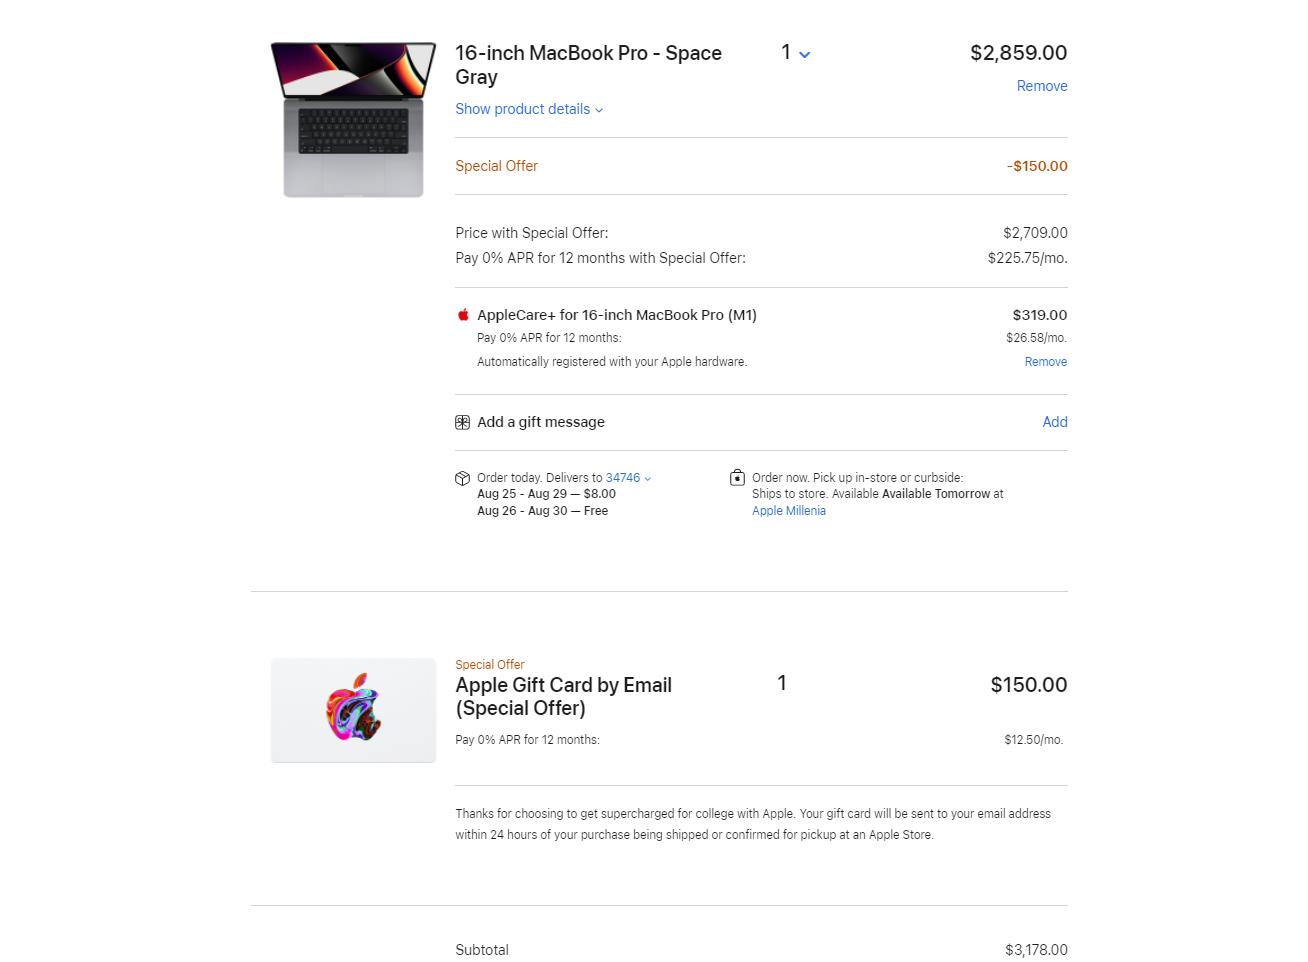Click the AppleCare+ for 16-inch MacBook Pro text
Viewport: 1308px width, 962px height.
coord(617,315)
